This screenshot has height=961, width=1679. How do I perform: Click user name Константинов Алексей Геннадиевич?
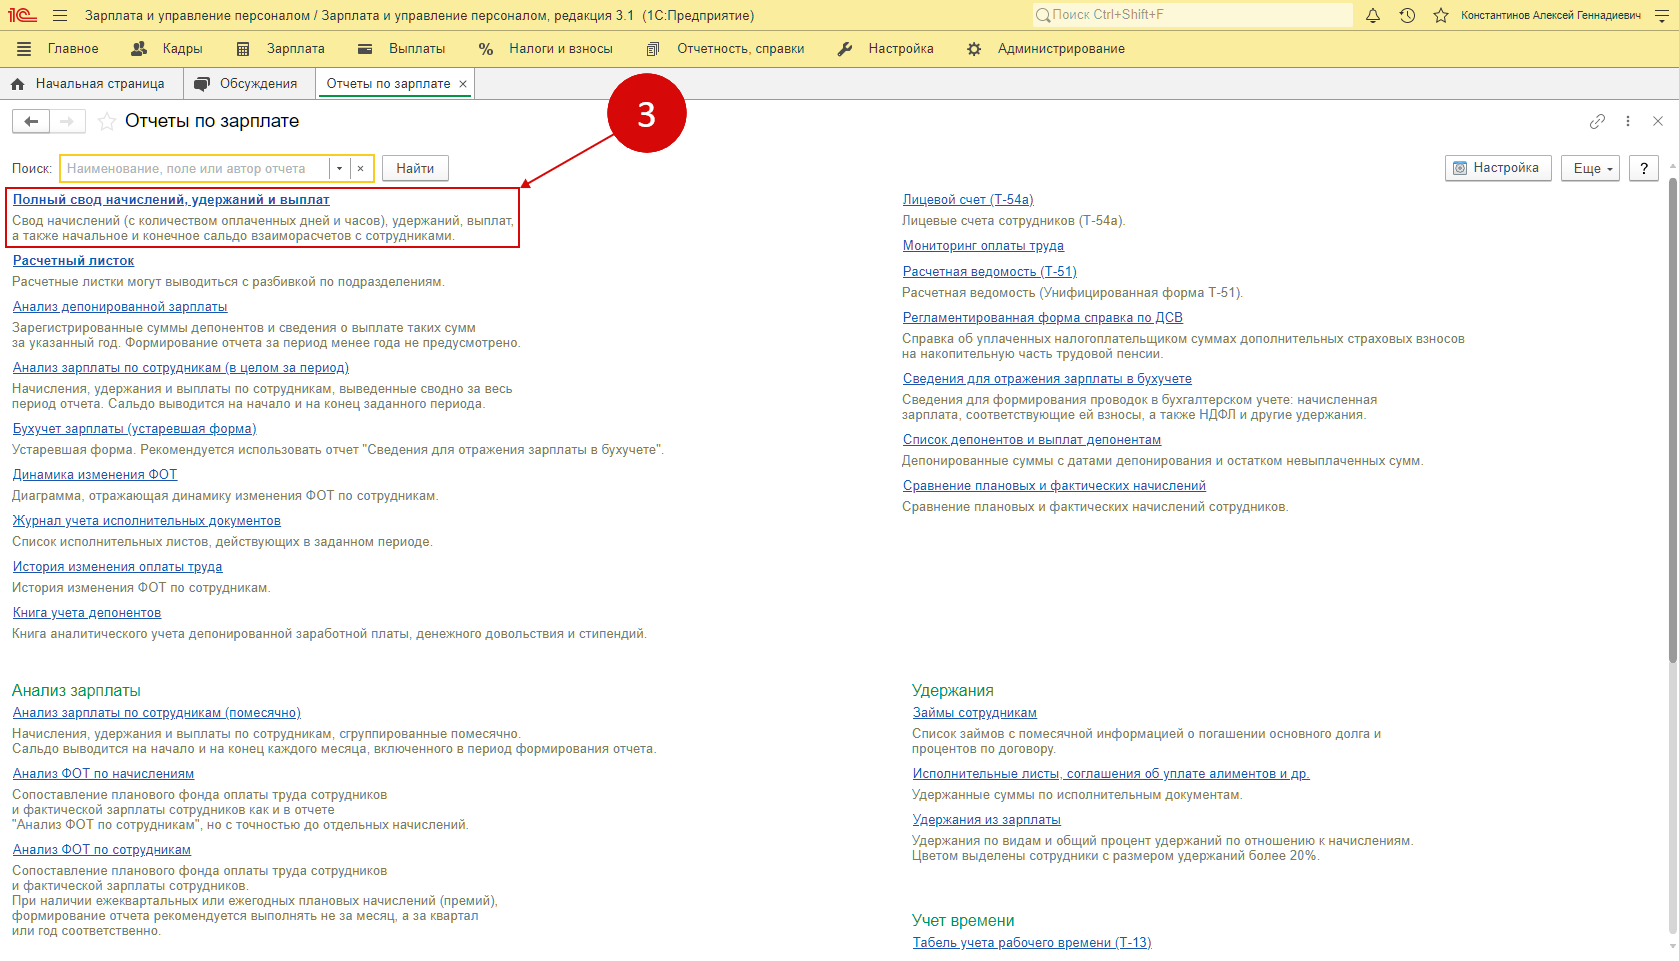click(x=1551, y=15)
